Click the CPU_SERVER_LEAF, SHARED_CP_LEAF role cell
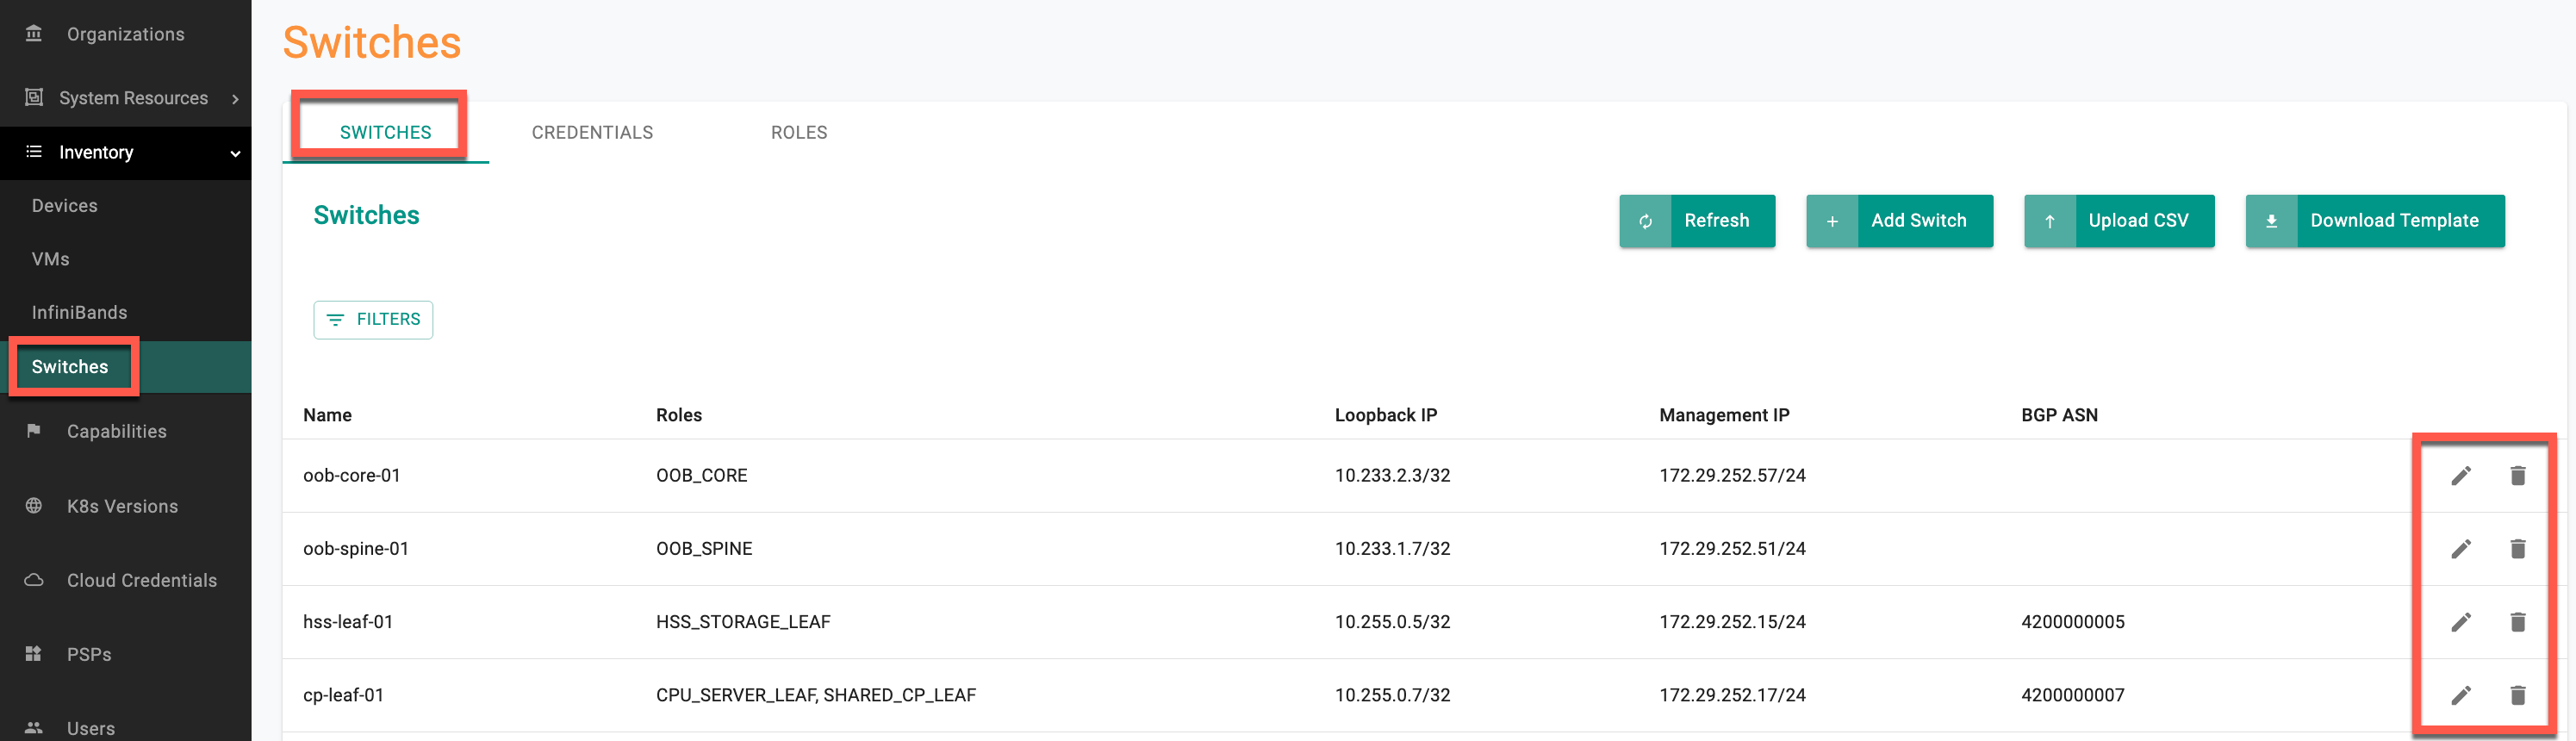The image size is (2576, 741). [x=816, y=694]
